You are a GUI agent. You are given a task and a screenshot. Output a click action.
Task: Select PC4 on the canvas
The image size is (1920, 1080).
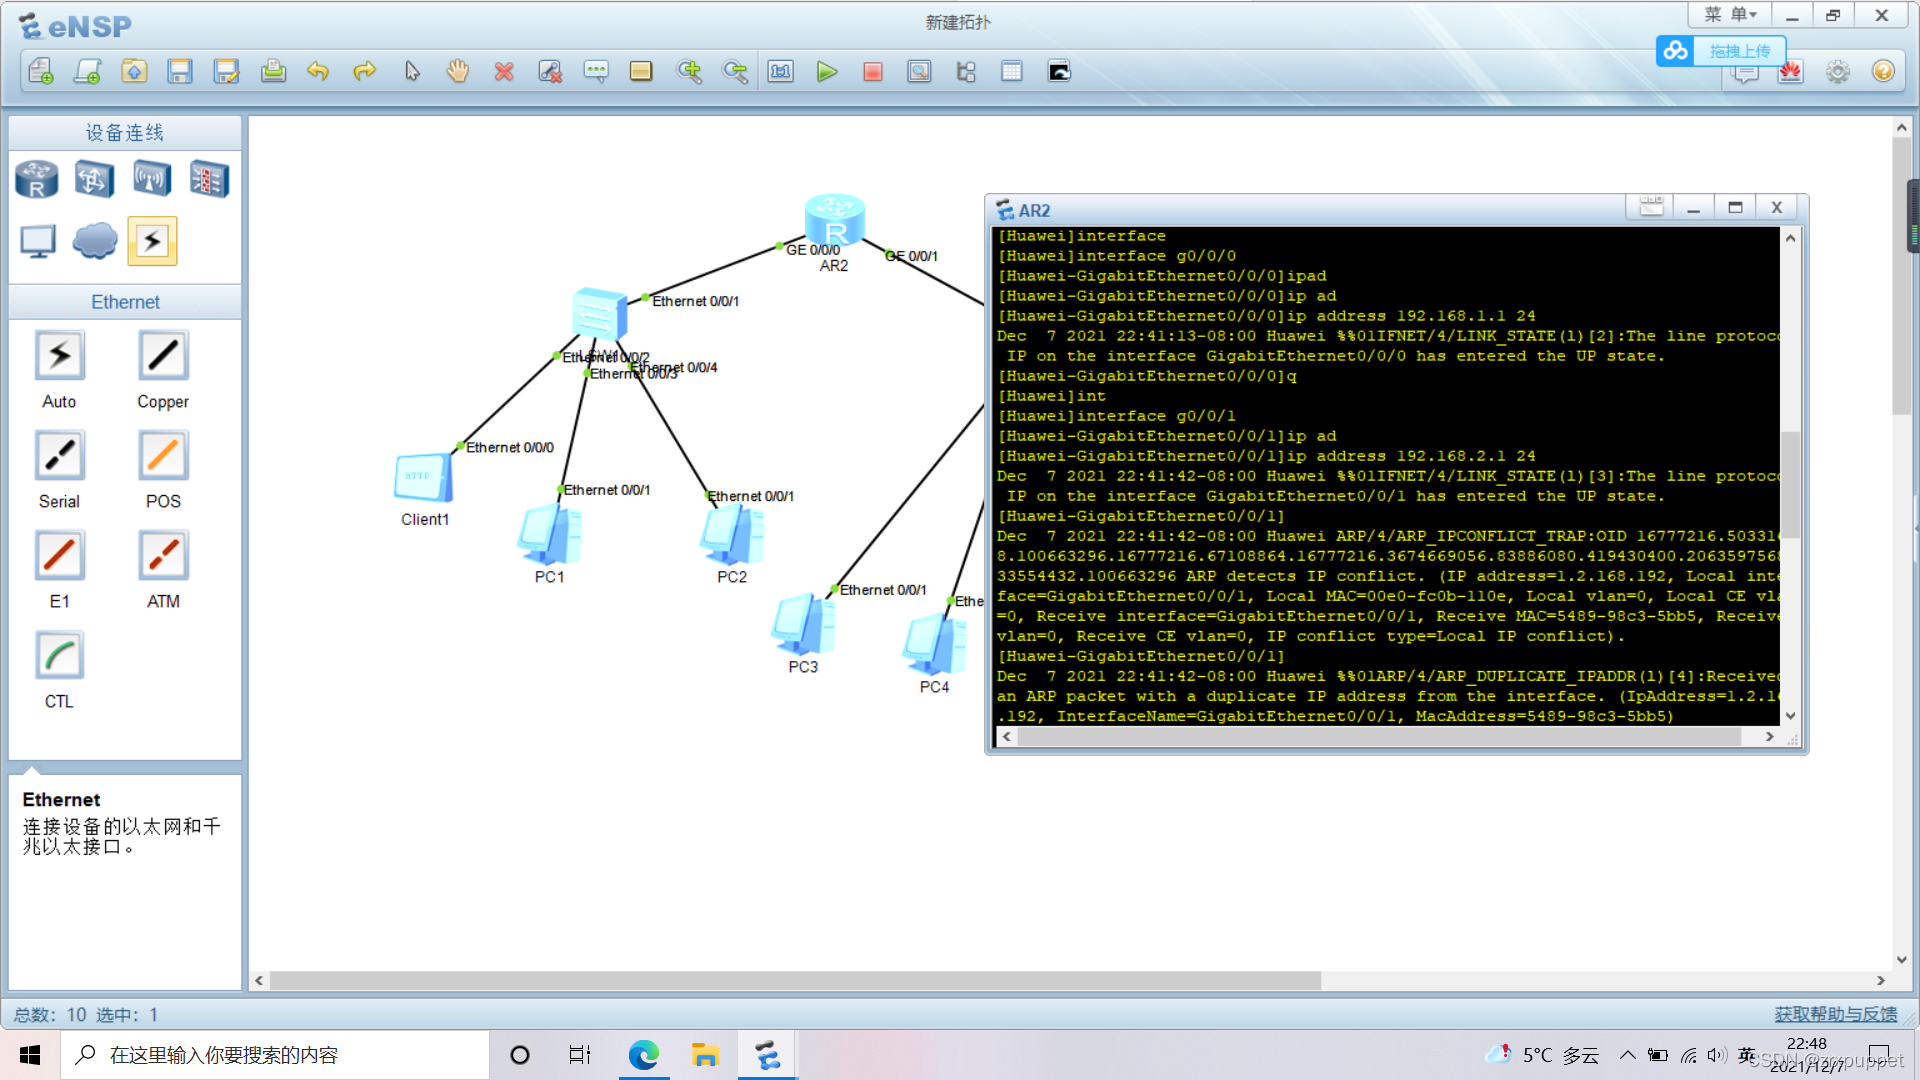934,645
